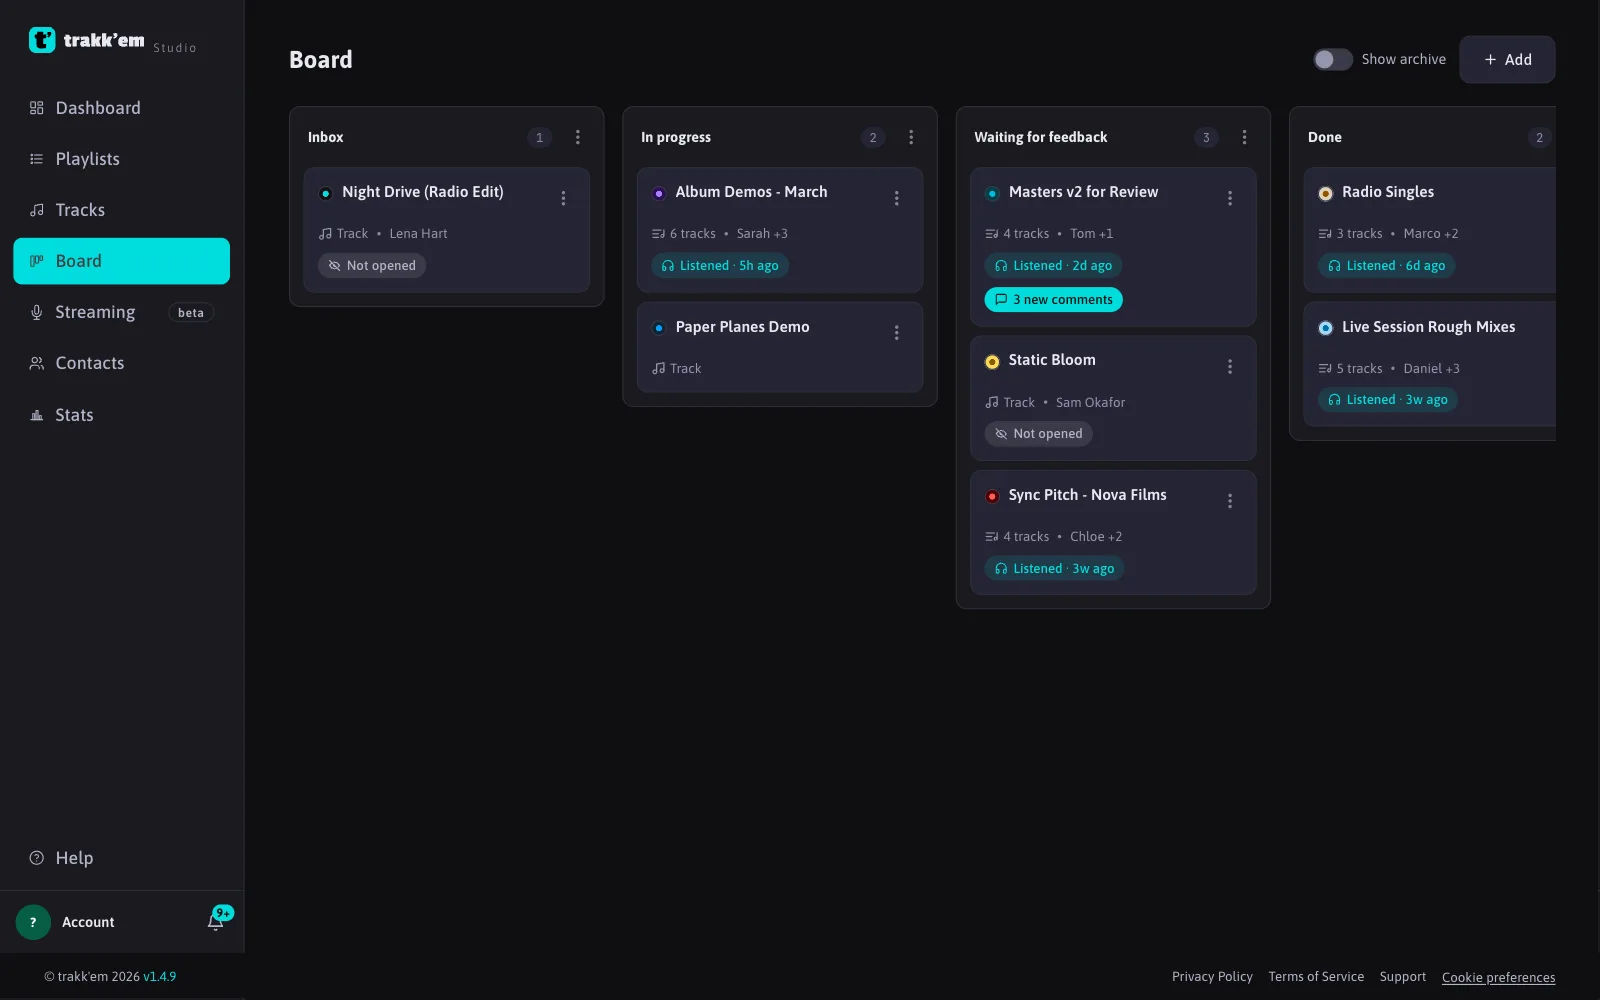
Task: Open Stats in sidebar
Action: 121,415
